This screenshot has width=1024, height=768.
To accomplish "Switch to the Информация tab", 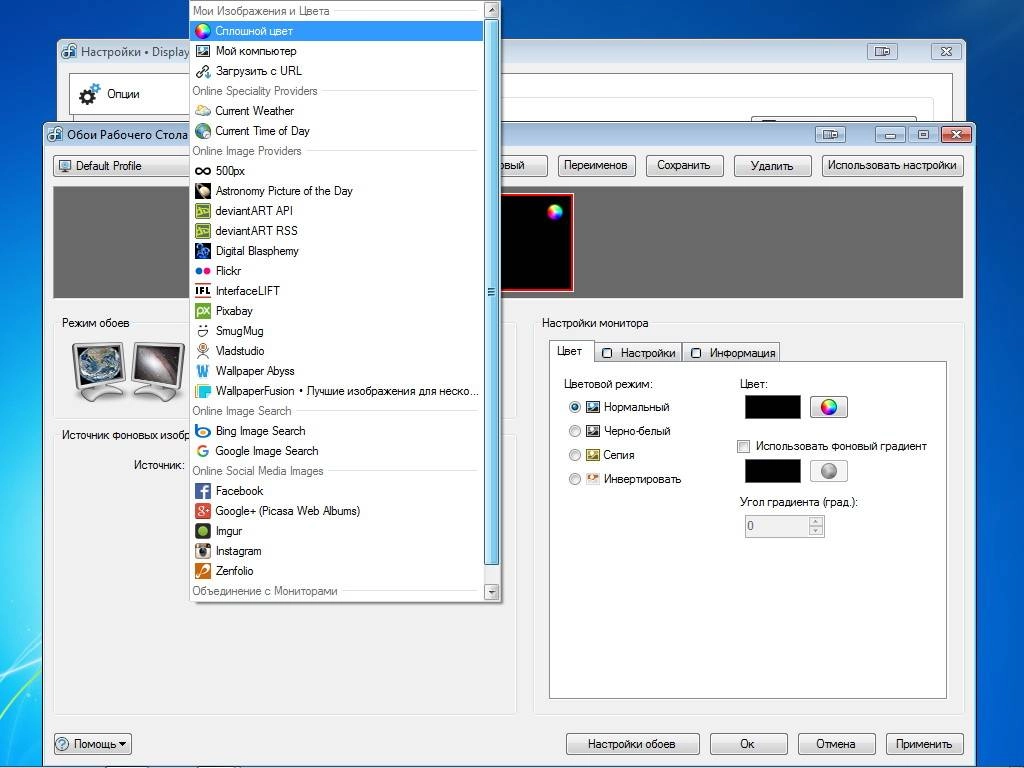I will pos(733,353).
